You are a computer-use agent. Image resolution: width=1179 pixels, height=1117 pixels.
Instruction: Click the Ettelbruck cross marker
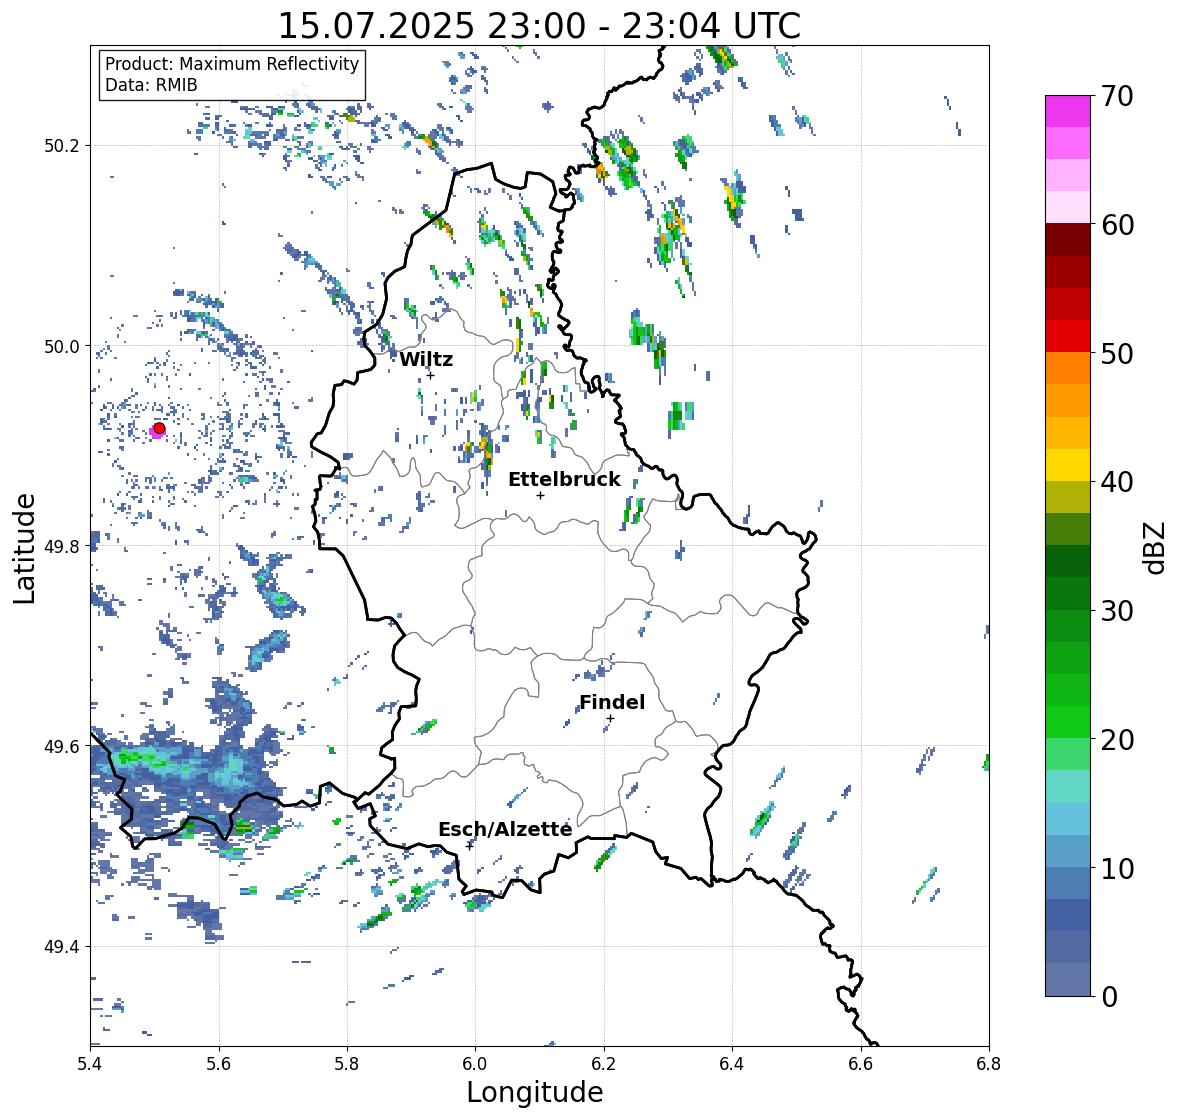coord(540,495)
